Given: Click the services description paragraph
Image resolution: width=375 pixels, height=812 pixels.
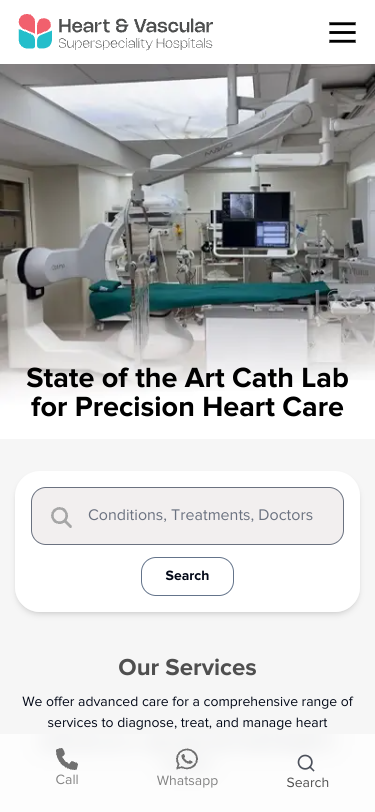Looking at the screenshot, I should (x=188, y=712).
